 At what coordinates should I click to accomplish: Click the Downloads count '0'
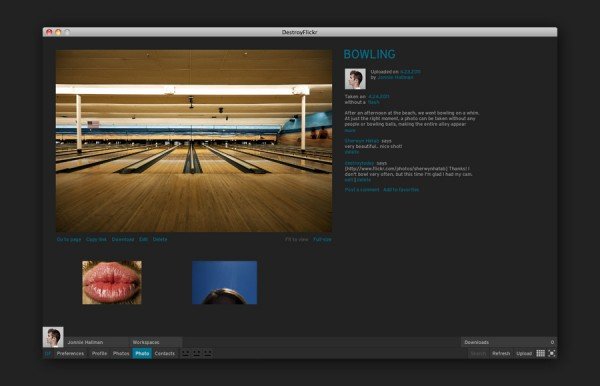(x=552, y=342)
